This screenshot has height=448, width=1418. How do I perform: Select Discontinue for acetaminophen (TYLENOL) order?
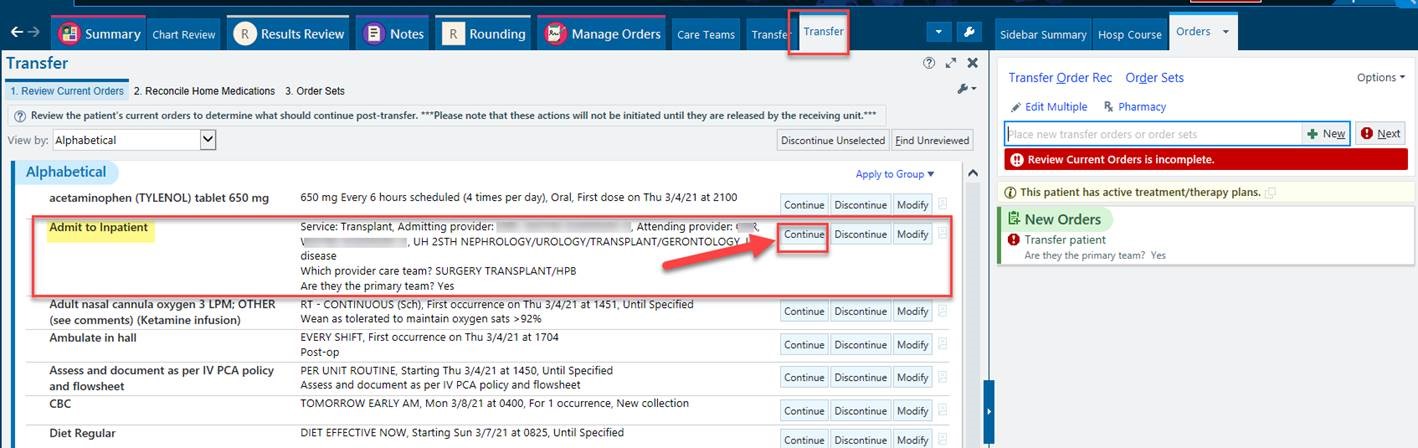tap(860, 204)
